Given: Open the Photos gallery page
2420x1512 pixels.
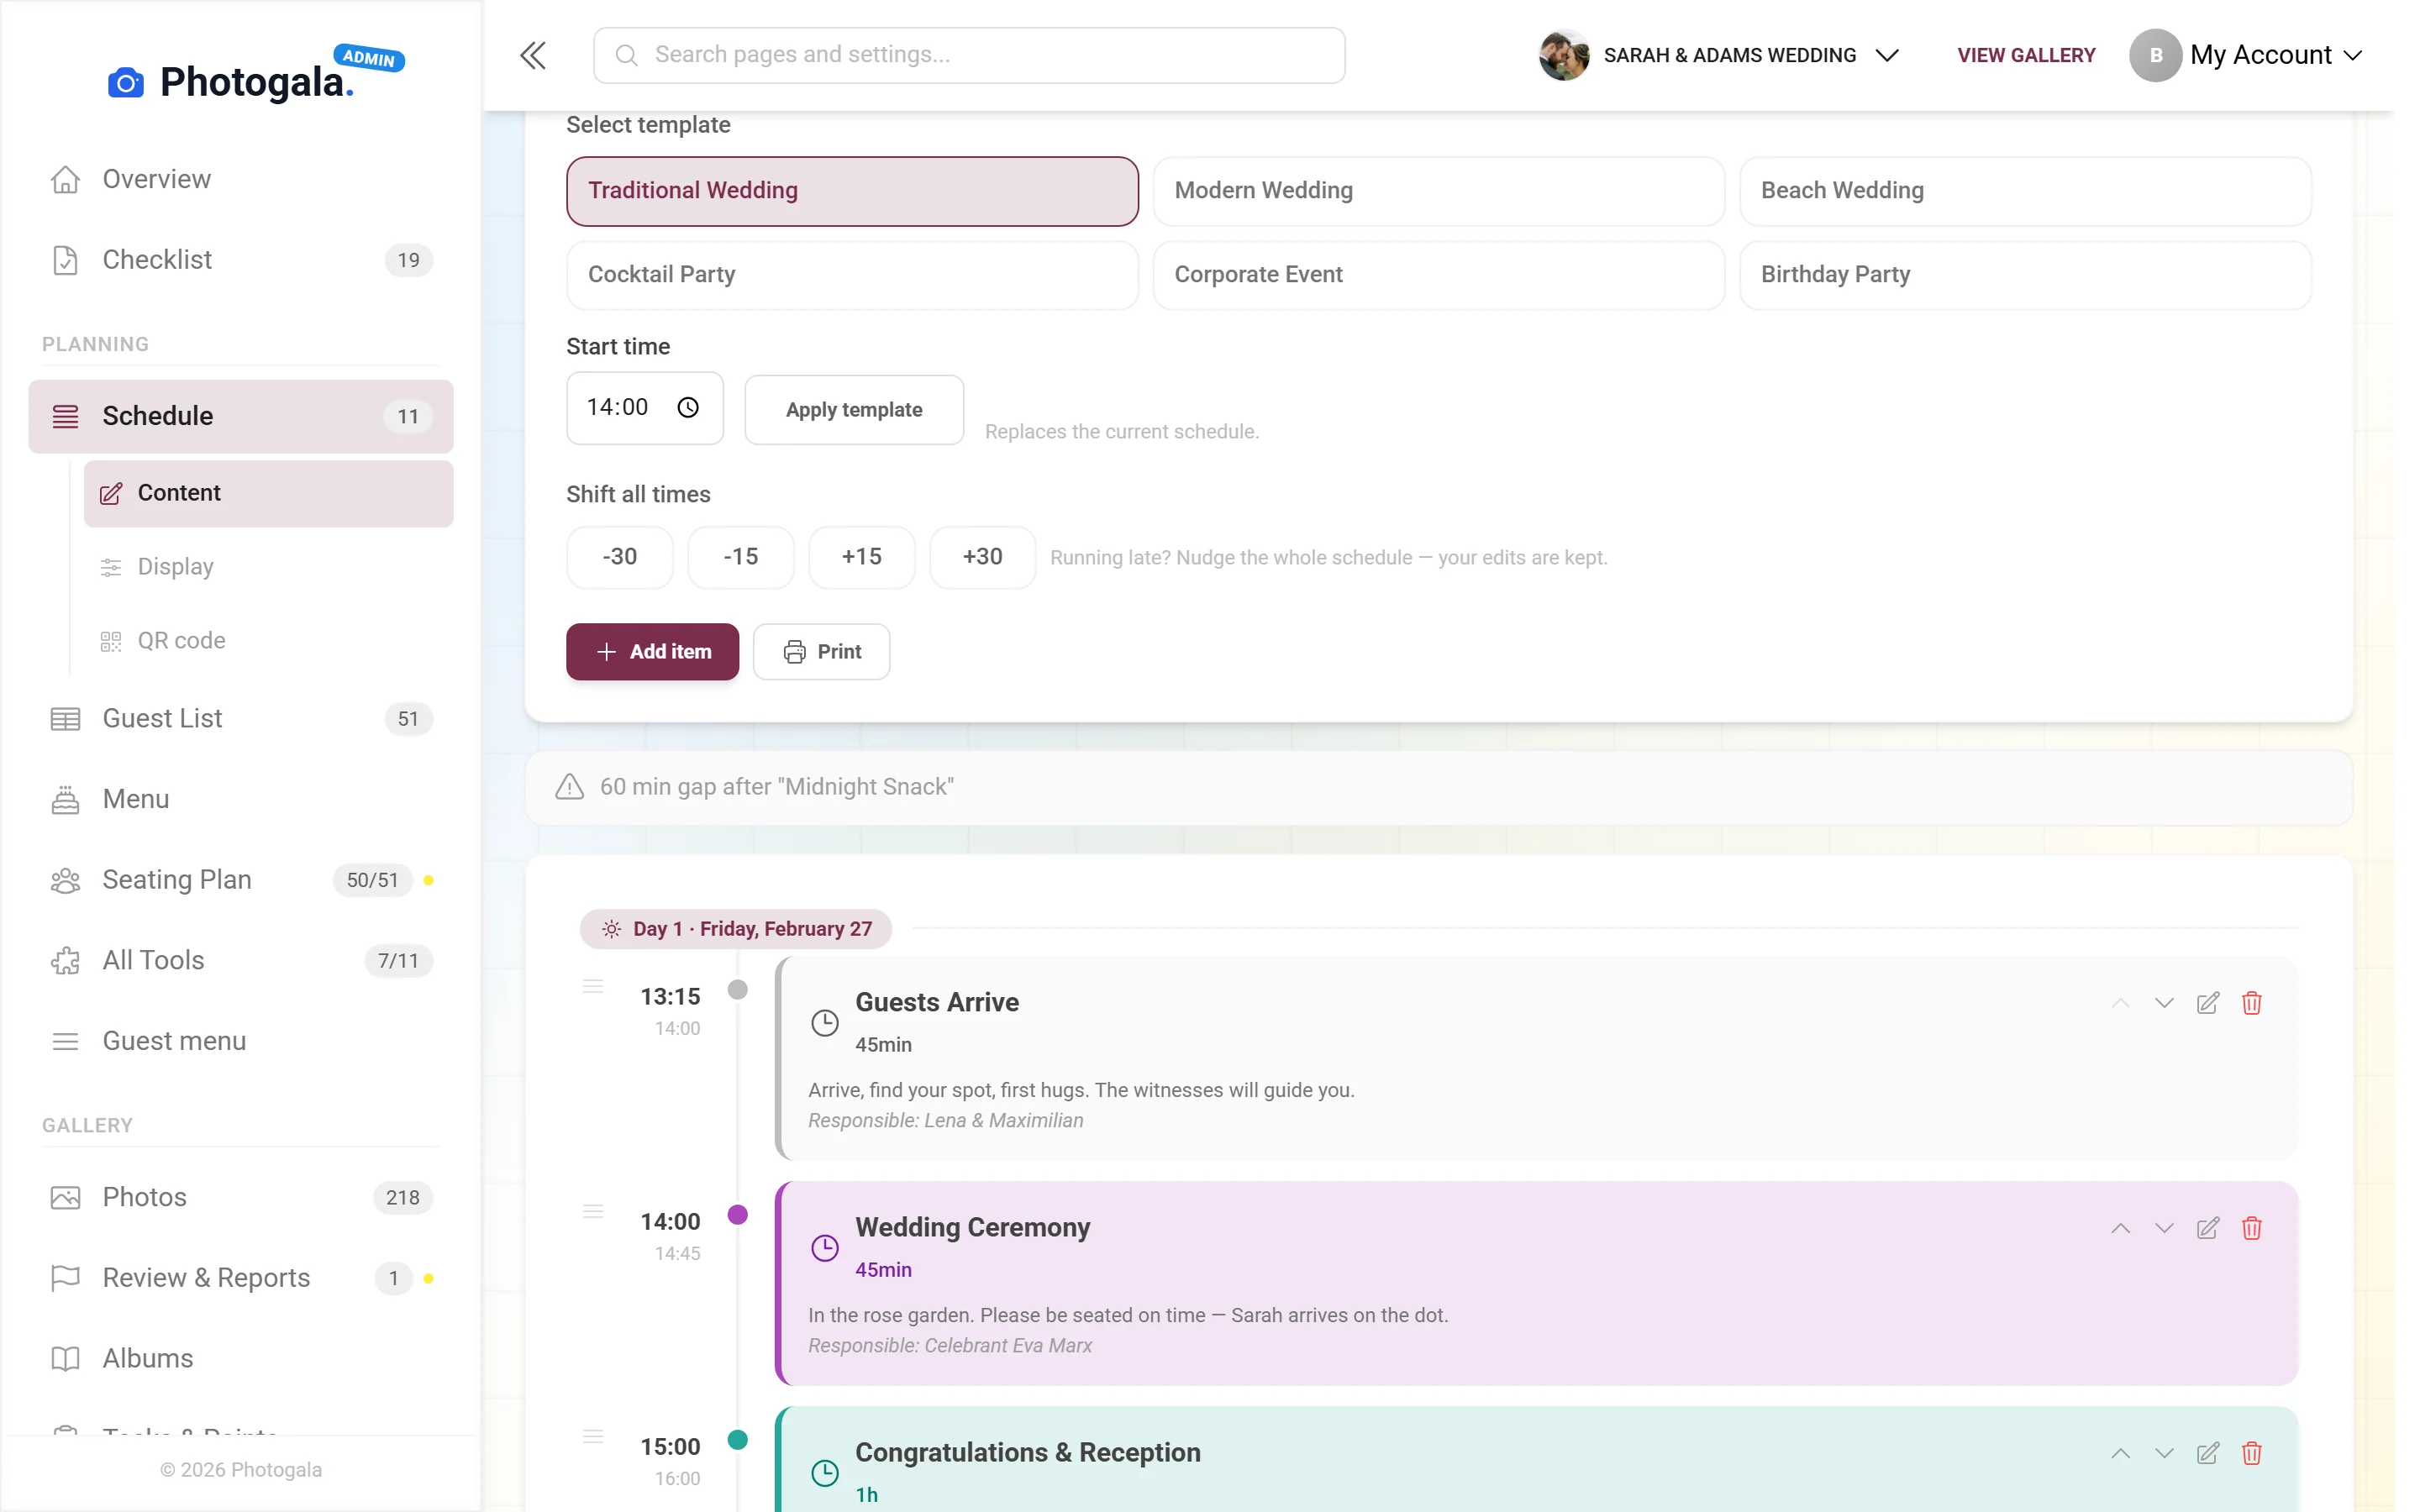Looking at the screenshot, I should tap(241, 1197).
